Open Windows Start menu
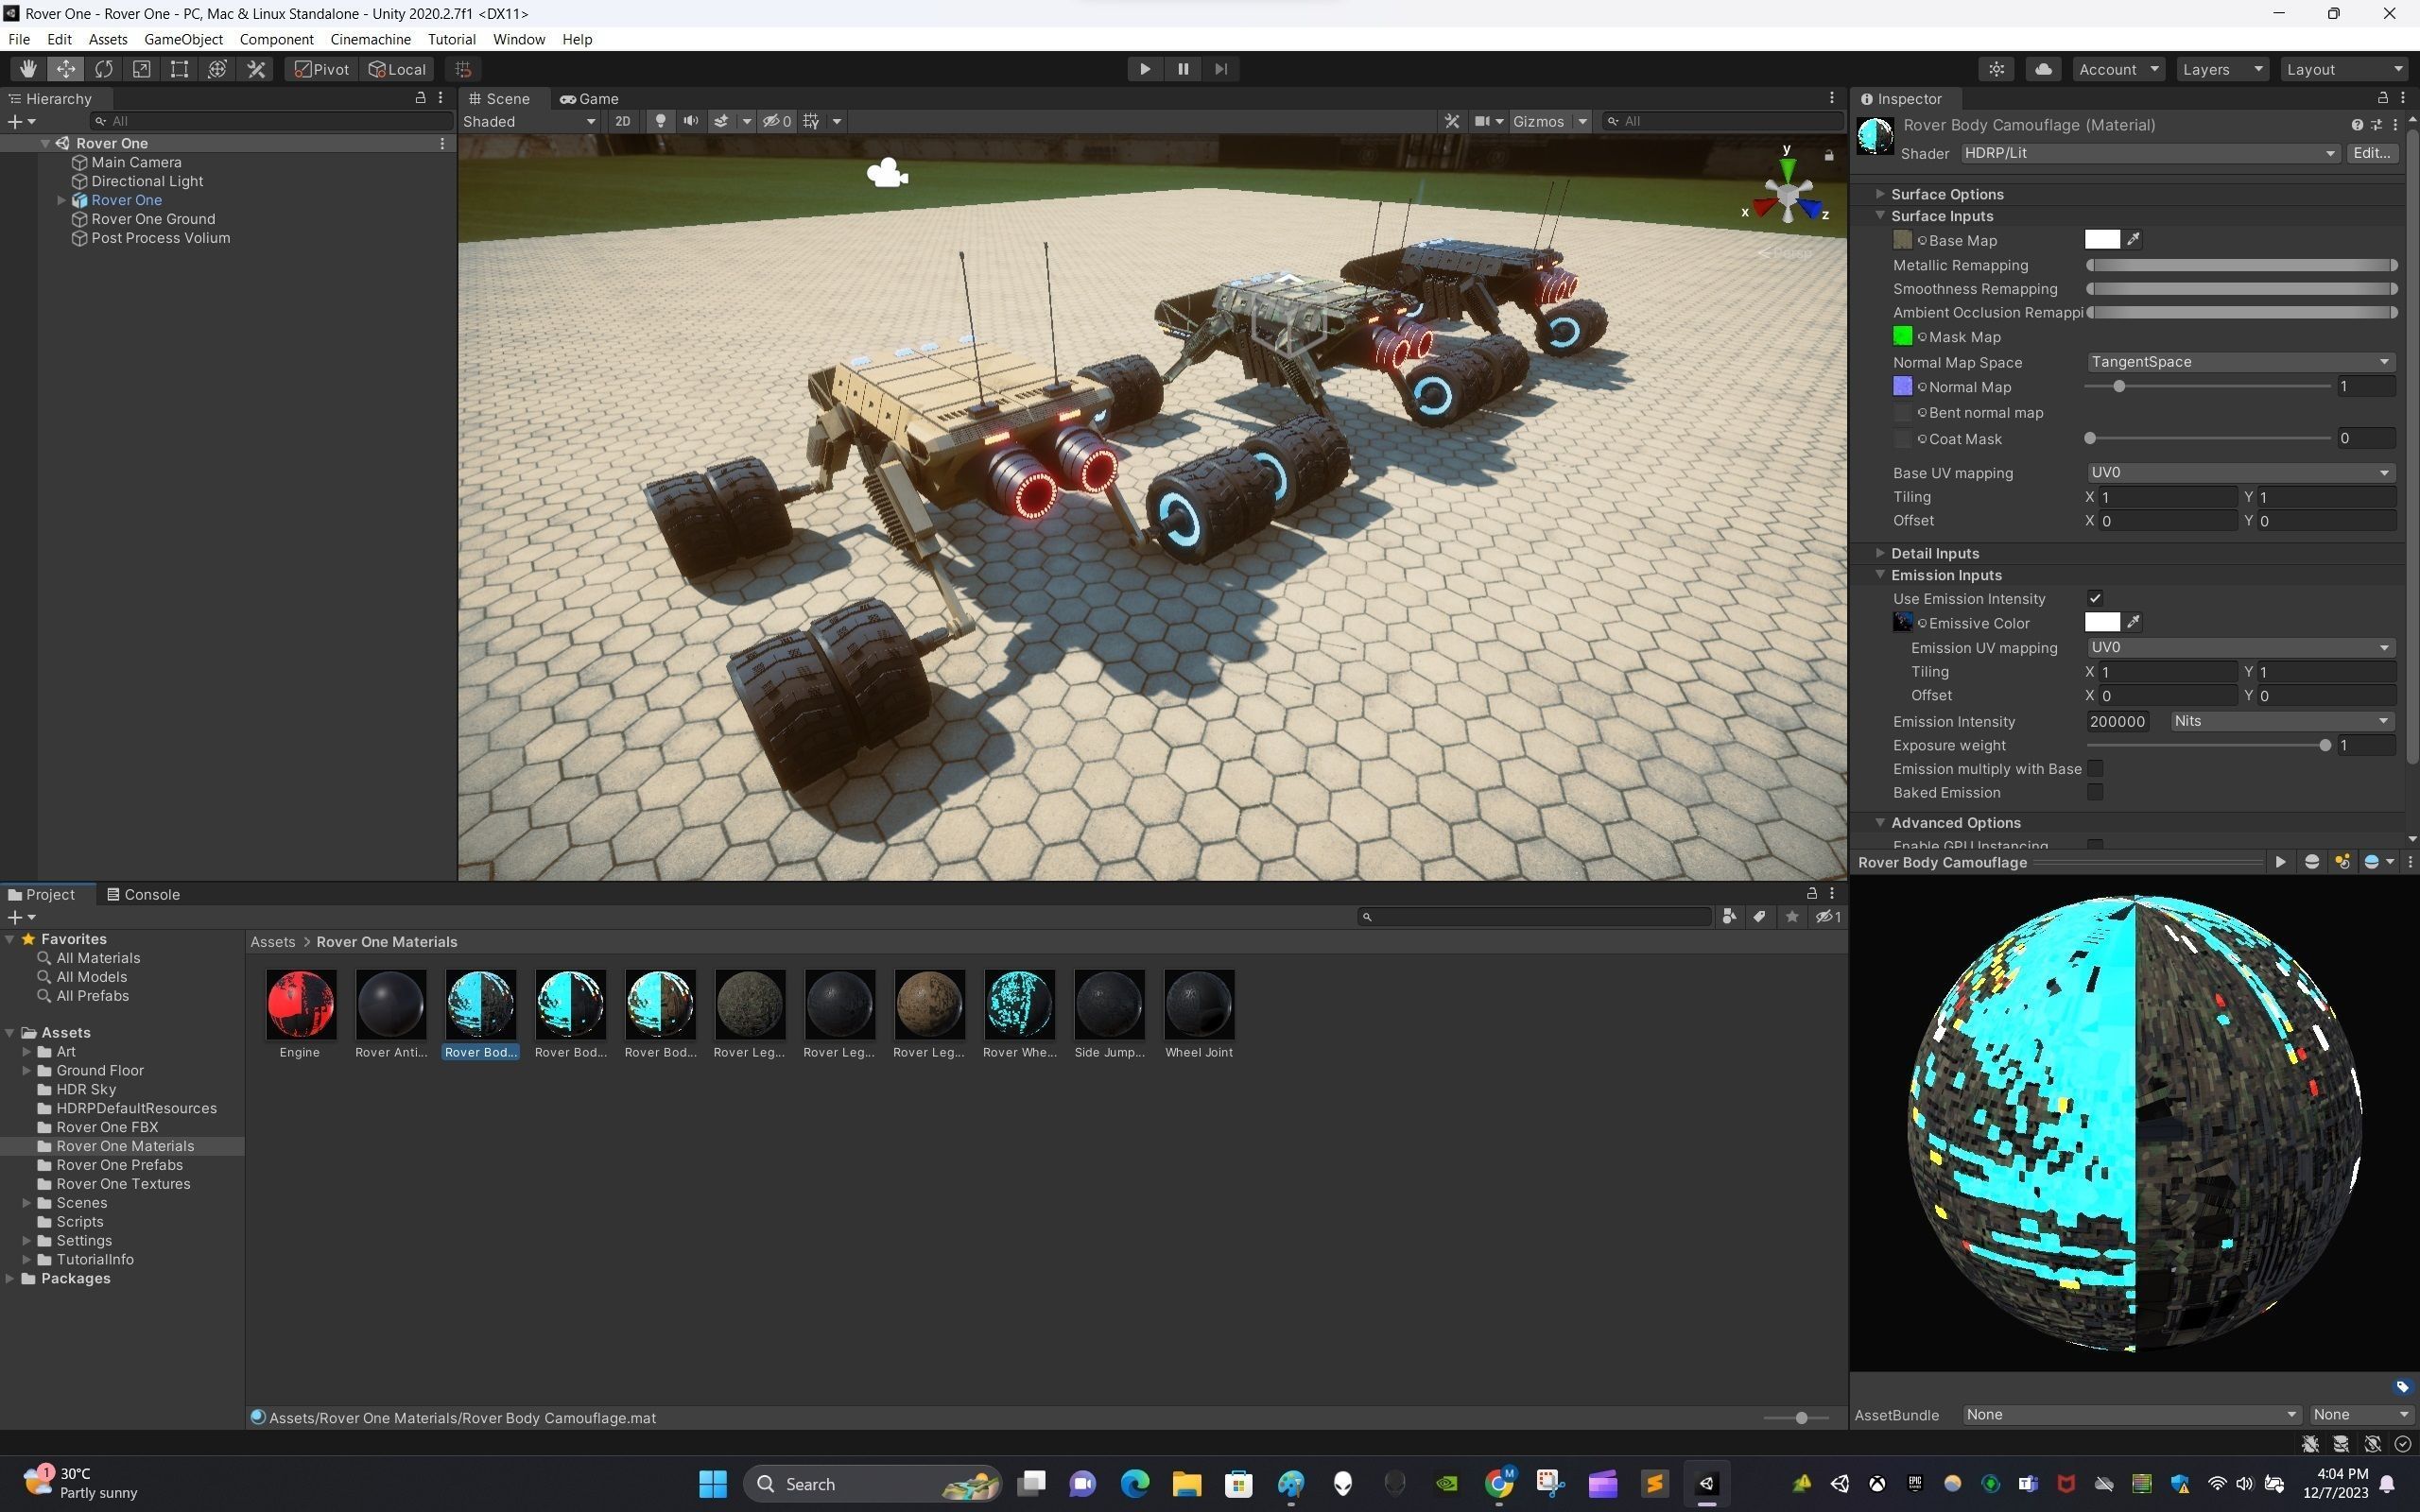This screenshot has height=1512, width=2420. 713,1484
